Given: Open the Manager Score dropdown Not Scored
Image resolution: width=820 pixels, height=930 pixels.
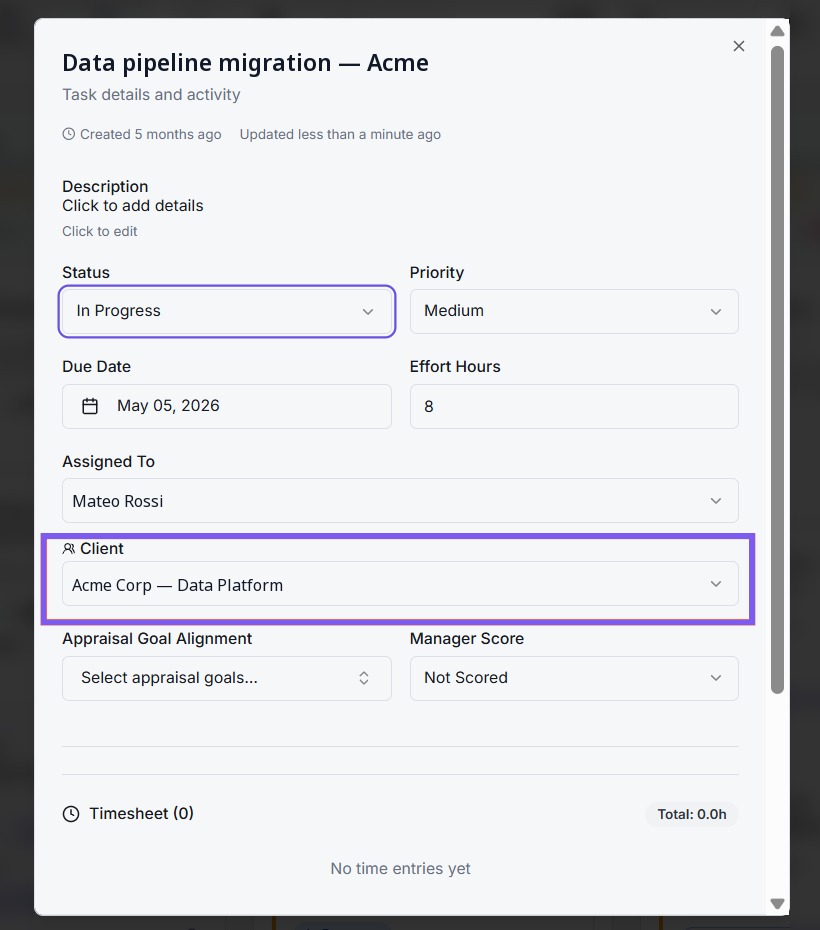Looking at the screenshot, I should click(574, 678).
